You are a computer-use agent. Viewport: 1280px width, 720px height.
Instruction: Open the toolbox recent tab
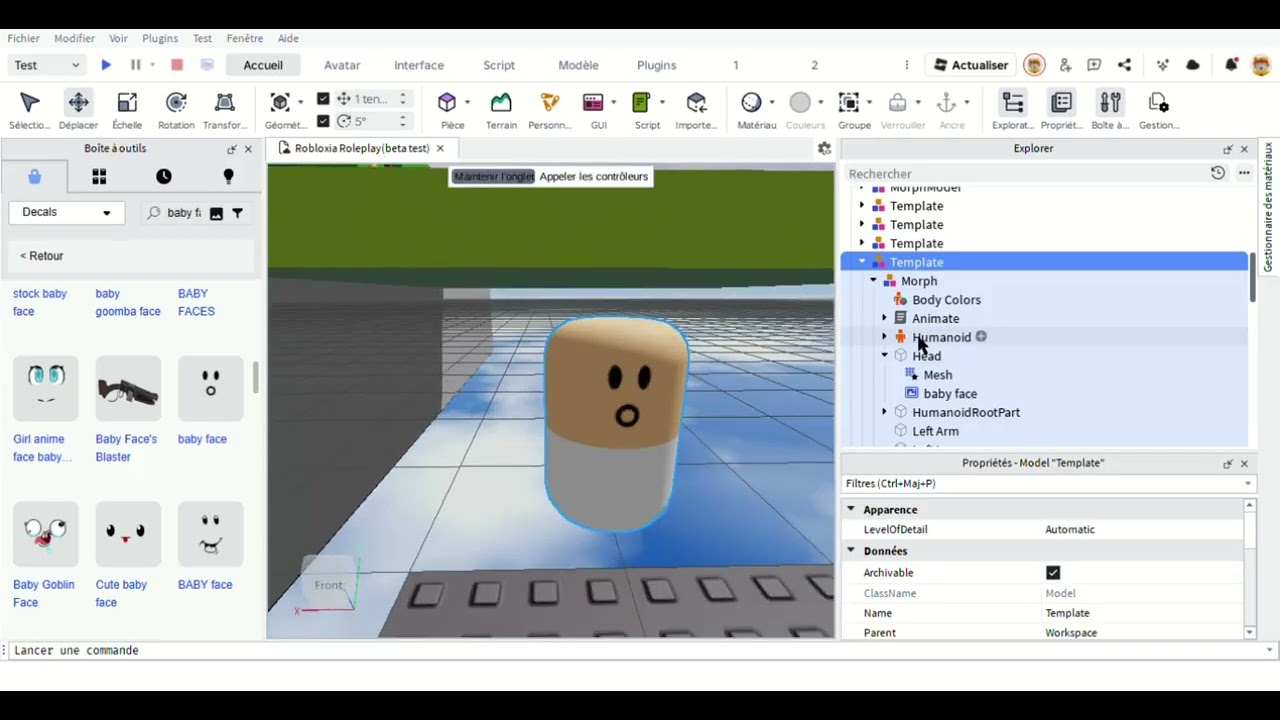point(164,177)
